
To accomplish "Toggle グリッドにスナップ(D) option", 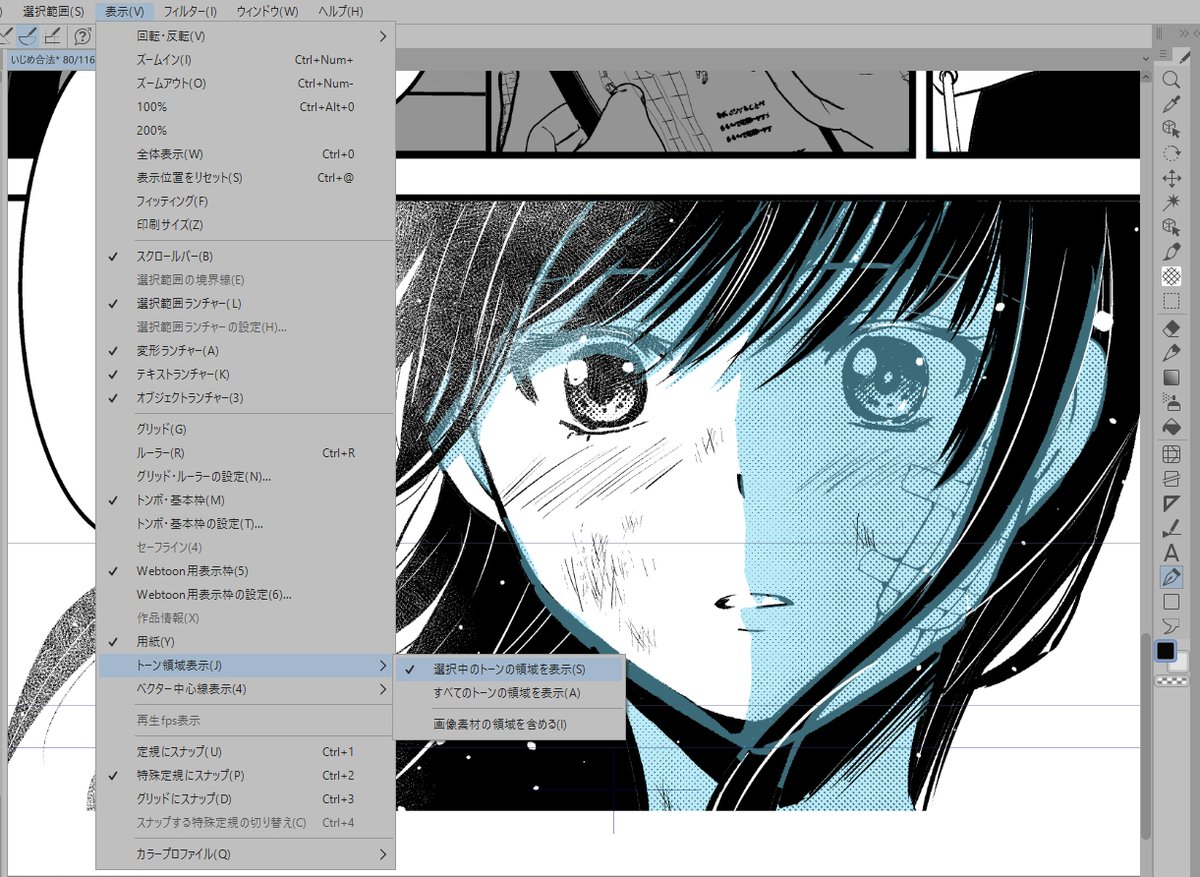I will (246, 799).
